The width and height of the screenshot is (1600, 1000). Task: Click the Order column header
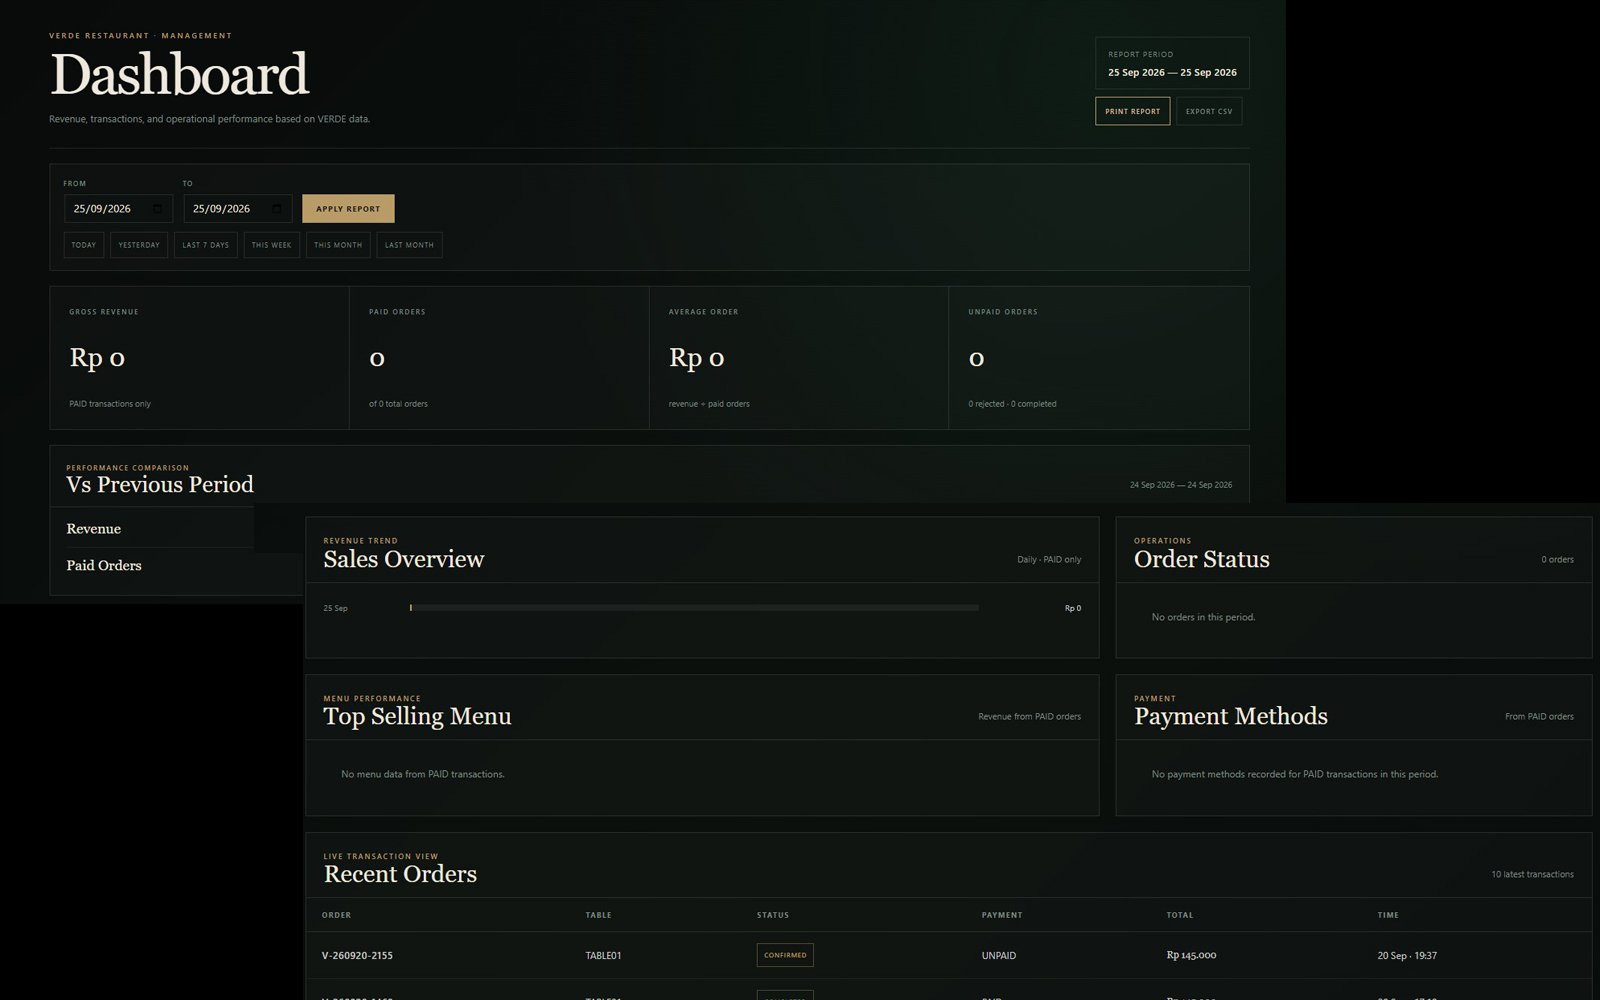click(x=336, y=915)
